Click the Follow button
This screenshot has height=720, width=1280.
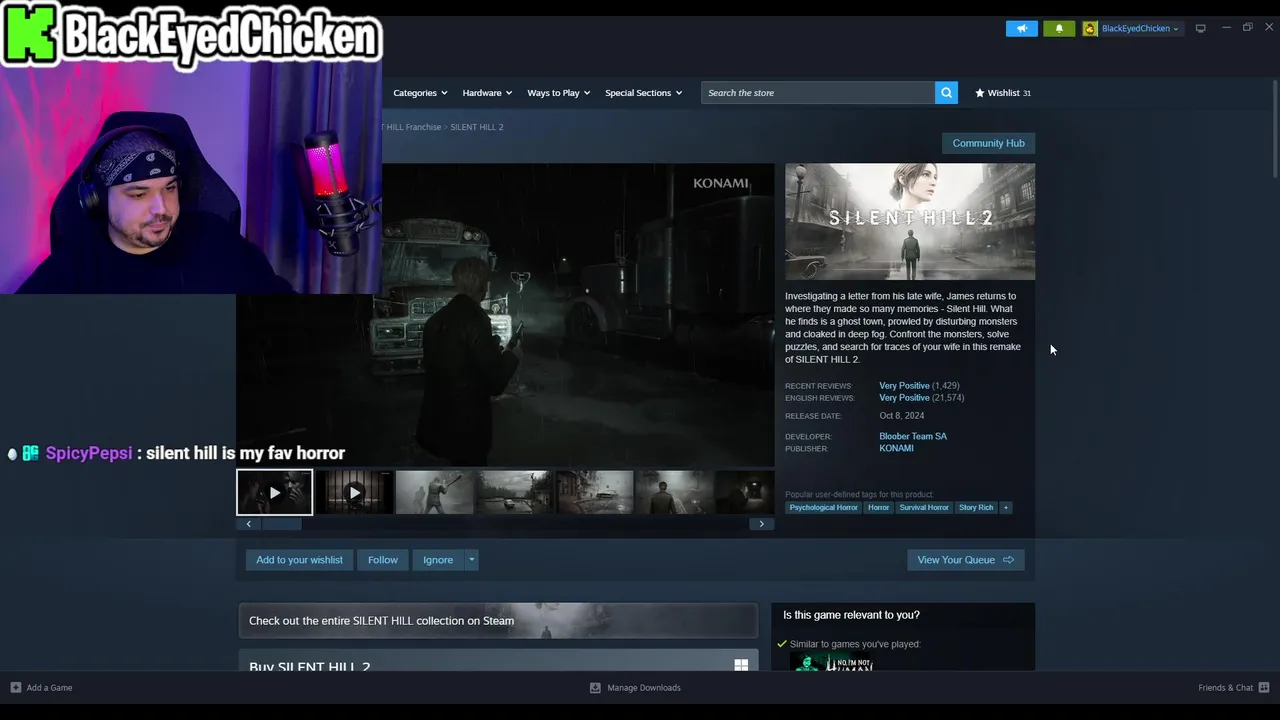click(383, 560)
